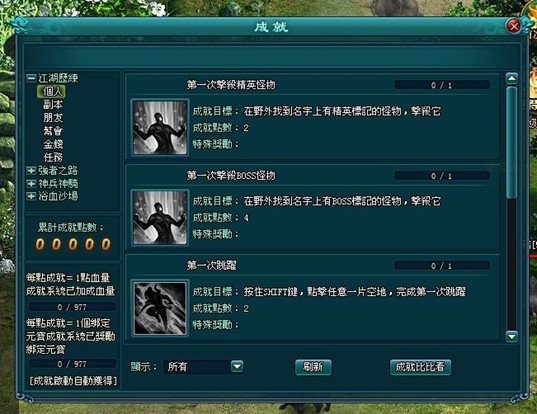Expand the 強者之路 category
The width and height of the screenshot is (537, 414).
(x=31, y=170)
